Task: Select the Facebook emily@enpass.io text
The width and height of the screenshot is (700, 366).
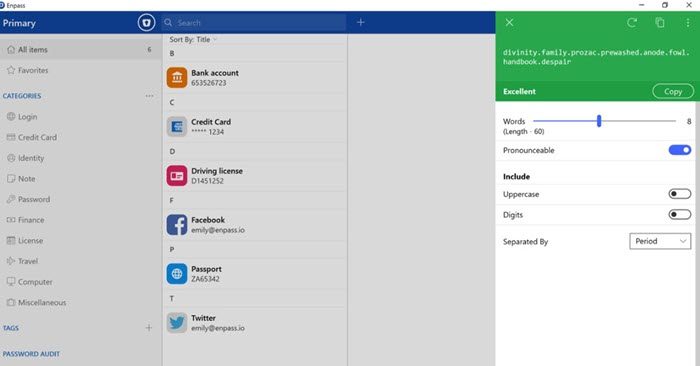Action: click(218, 230)
